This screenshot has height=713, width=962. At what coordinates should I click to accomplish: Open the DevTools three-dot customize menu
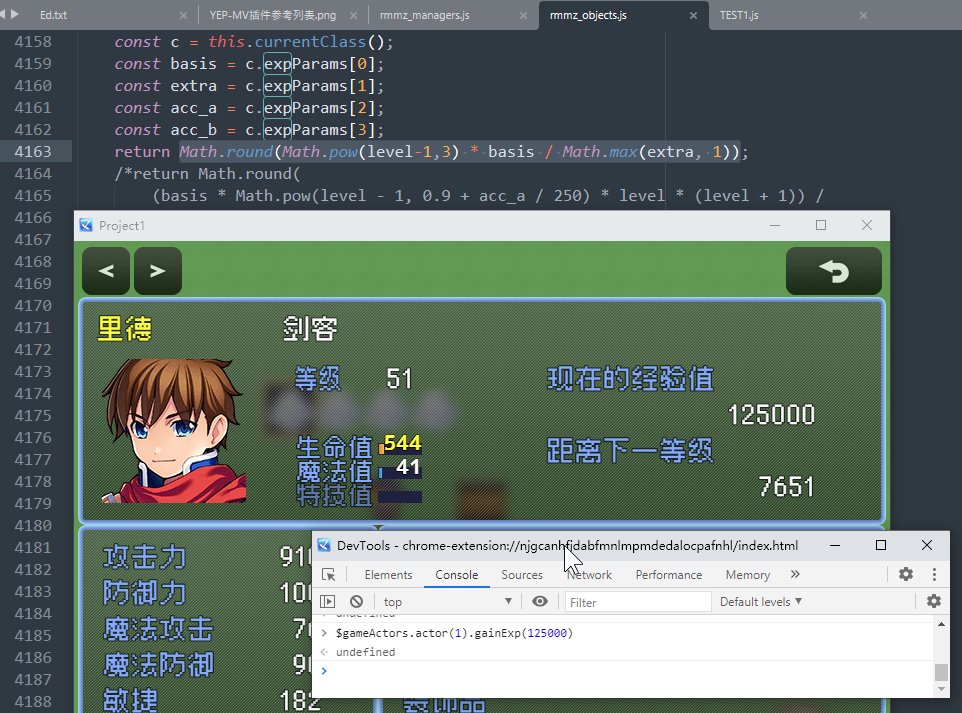pyautogui.click(x=934, y=574)
